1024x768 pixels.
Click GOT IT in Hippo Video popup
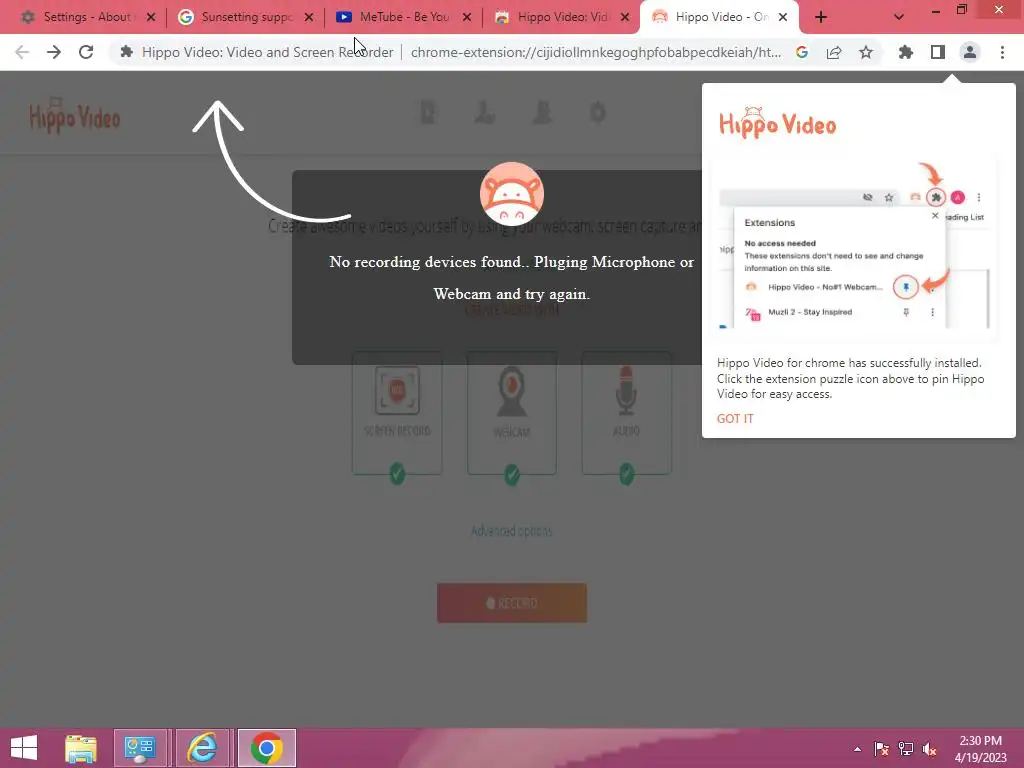pyautogui.click(x=735, y=419)
